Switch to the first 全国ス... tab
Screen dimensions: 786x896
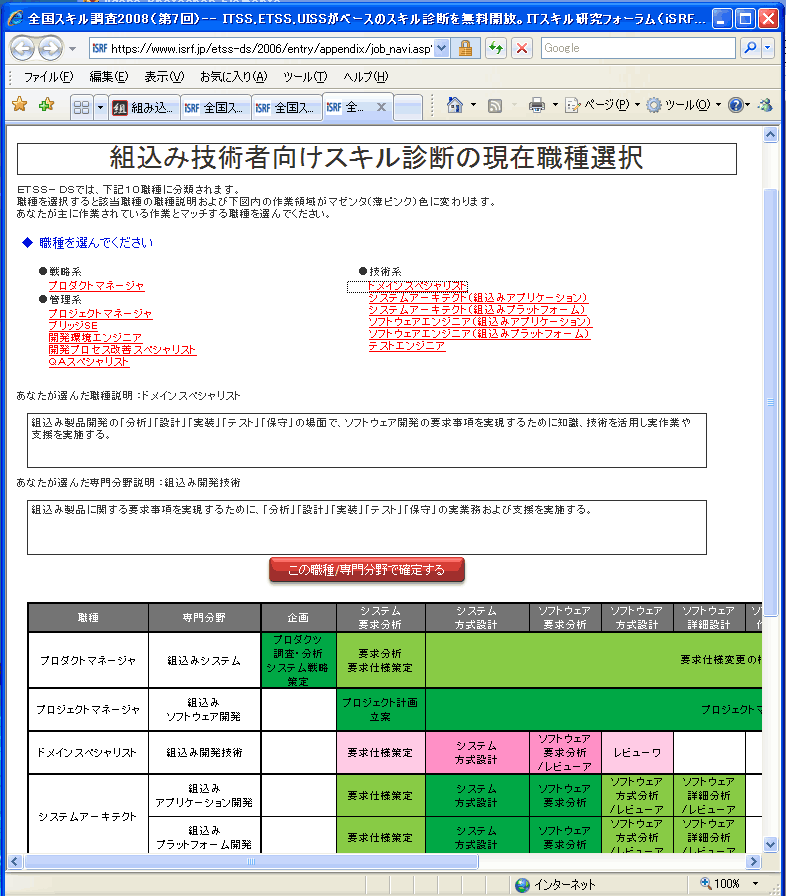click(215, 107)
